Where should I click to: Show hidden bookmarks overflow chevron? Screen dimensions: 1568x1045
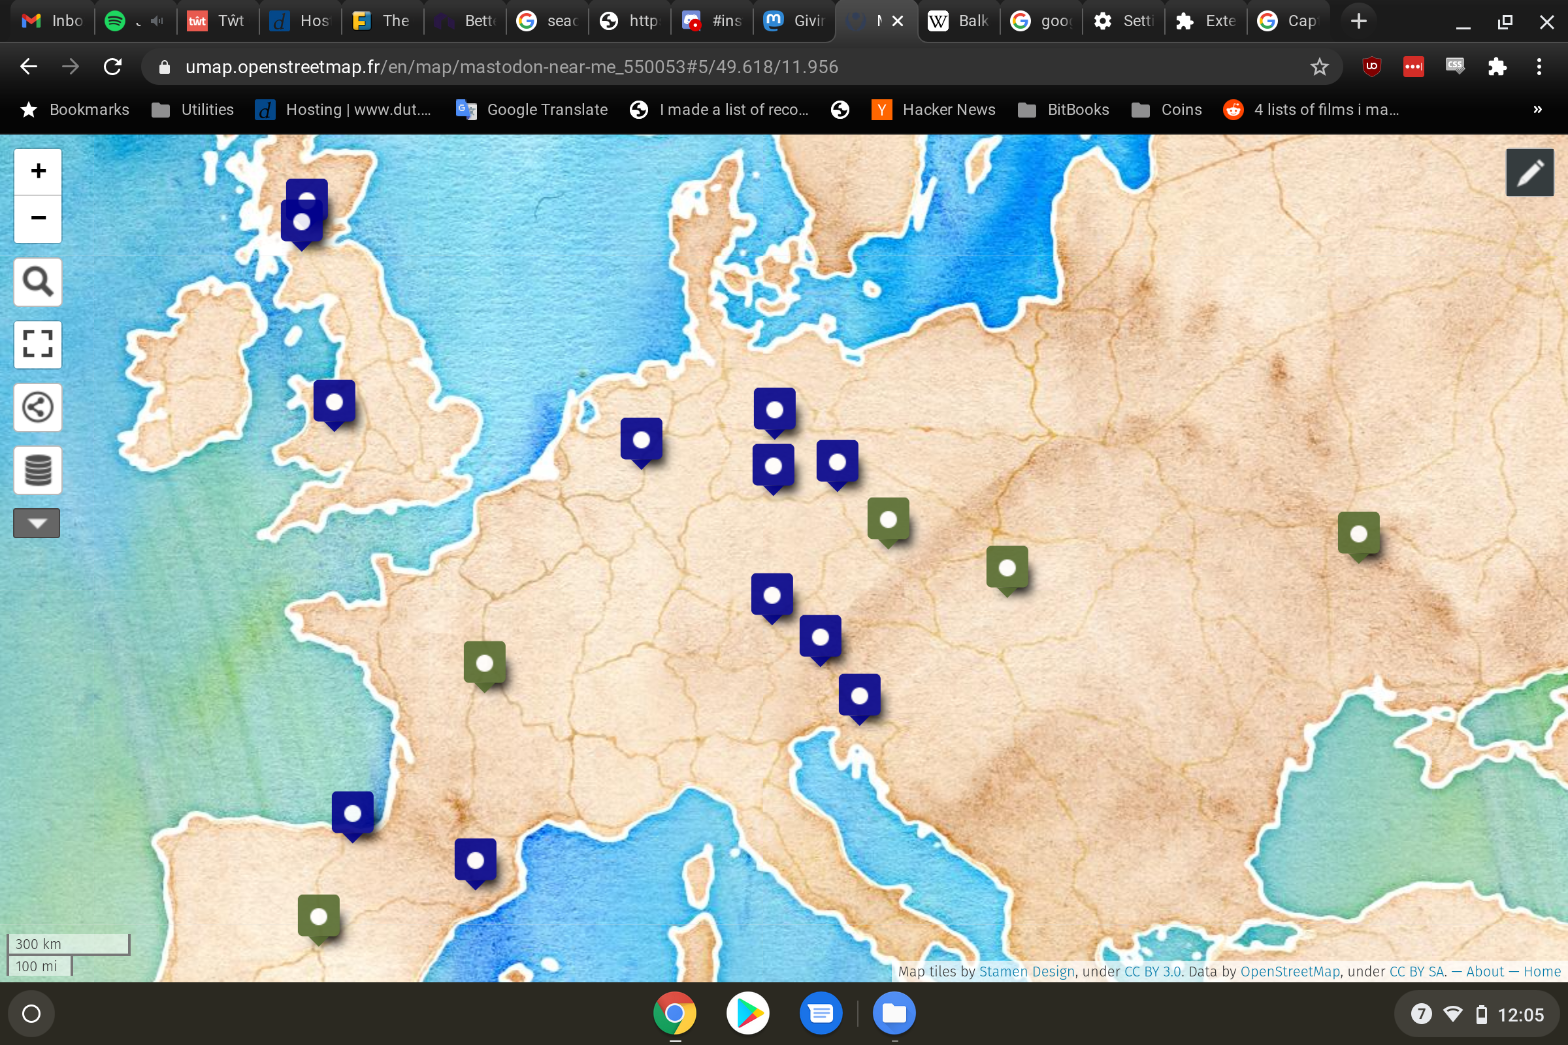coord(1537,109)
